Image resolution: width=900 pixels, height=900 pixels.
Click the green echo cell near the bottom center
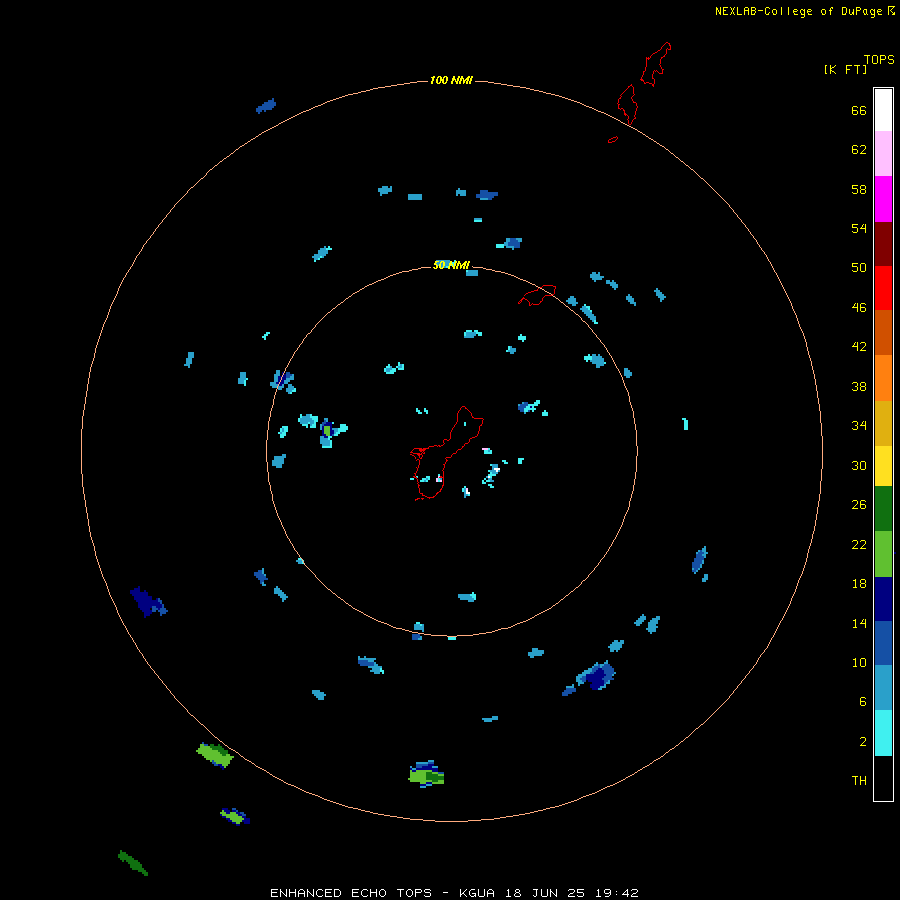coord(426,774)
